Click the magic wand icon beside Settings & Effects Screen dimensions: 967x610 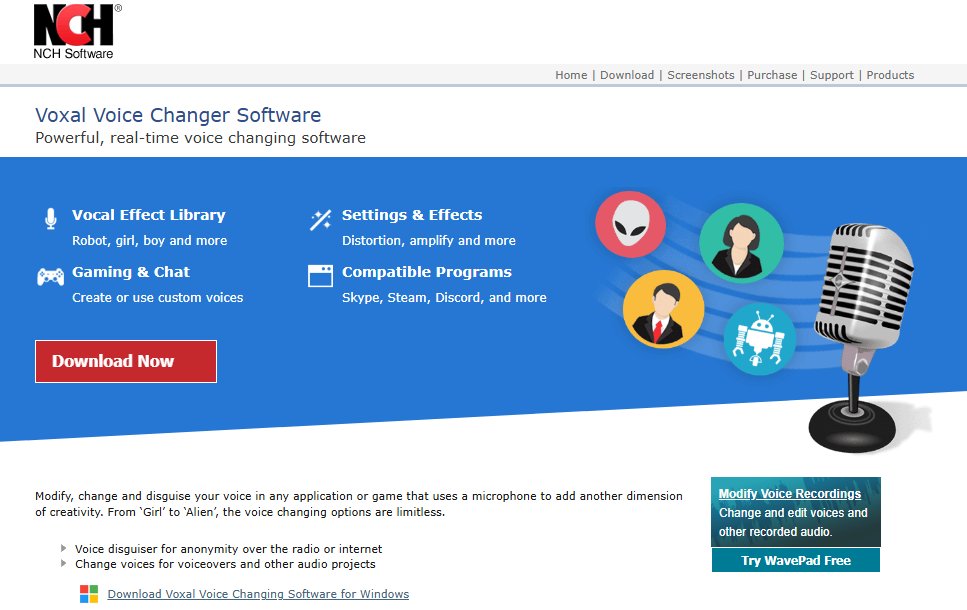click(321, 219)
